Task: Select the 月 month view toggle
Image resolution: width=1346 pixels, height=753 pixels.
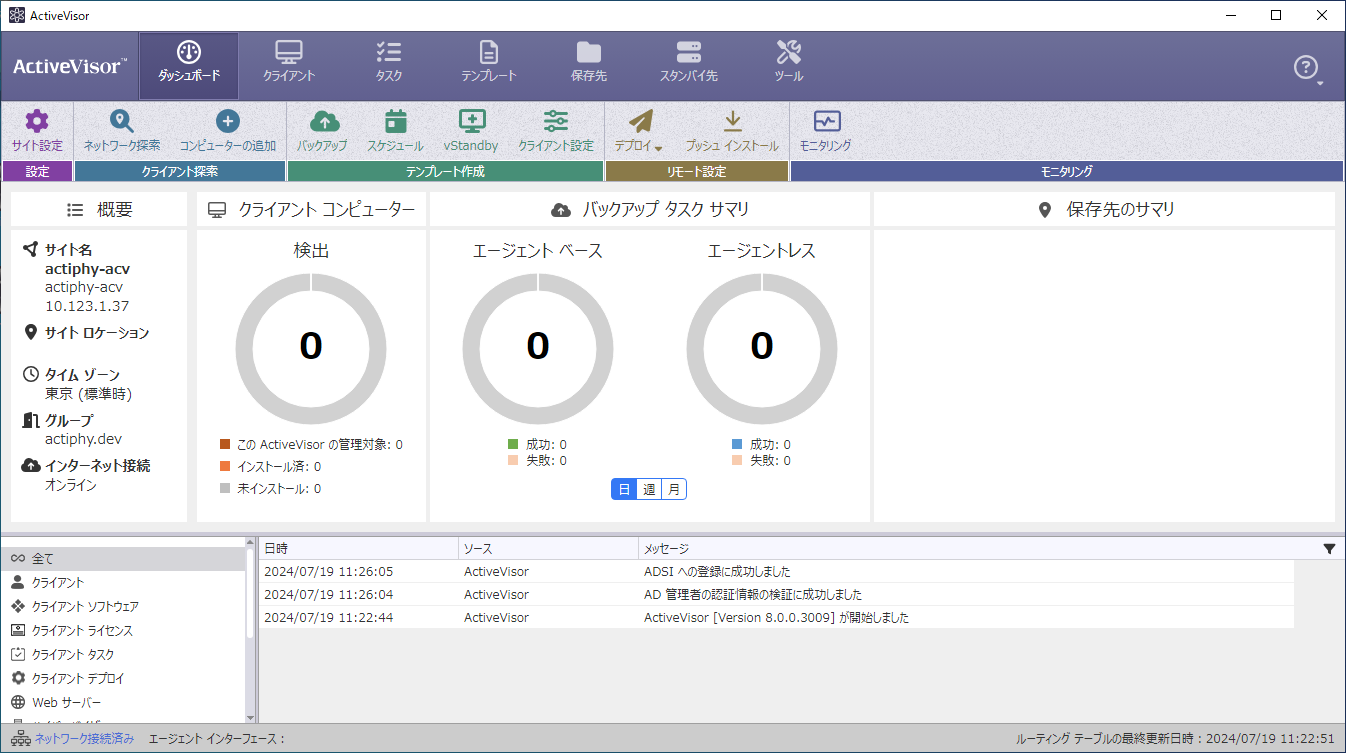Action: pos(674,489)
